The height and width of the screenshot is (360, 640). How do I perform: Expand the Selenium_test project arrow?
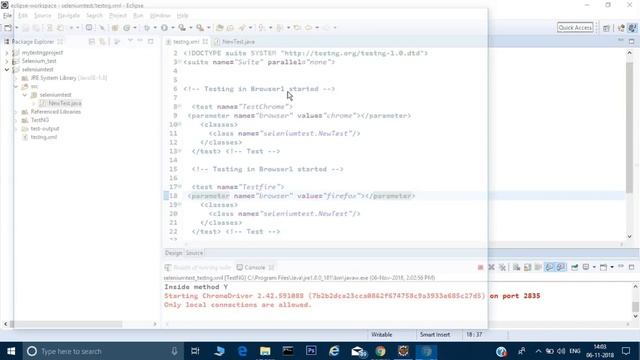[x=7, y=61]
